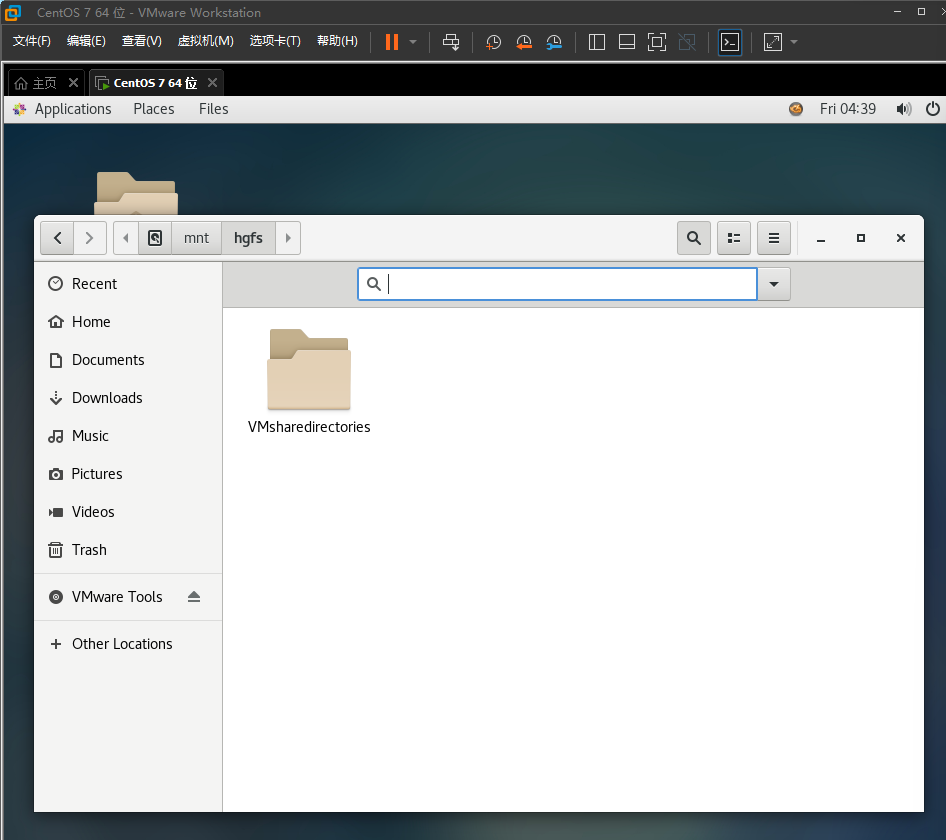This screenshot has height=840, width=946.
Task: Open Downloads in the sidebar
Action: pyautogui.click(x=128, y=398)
